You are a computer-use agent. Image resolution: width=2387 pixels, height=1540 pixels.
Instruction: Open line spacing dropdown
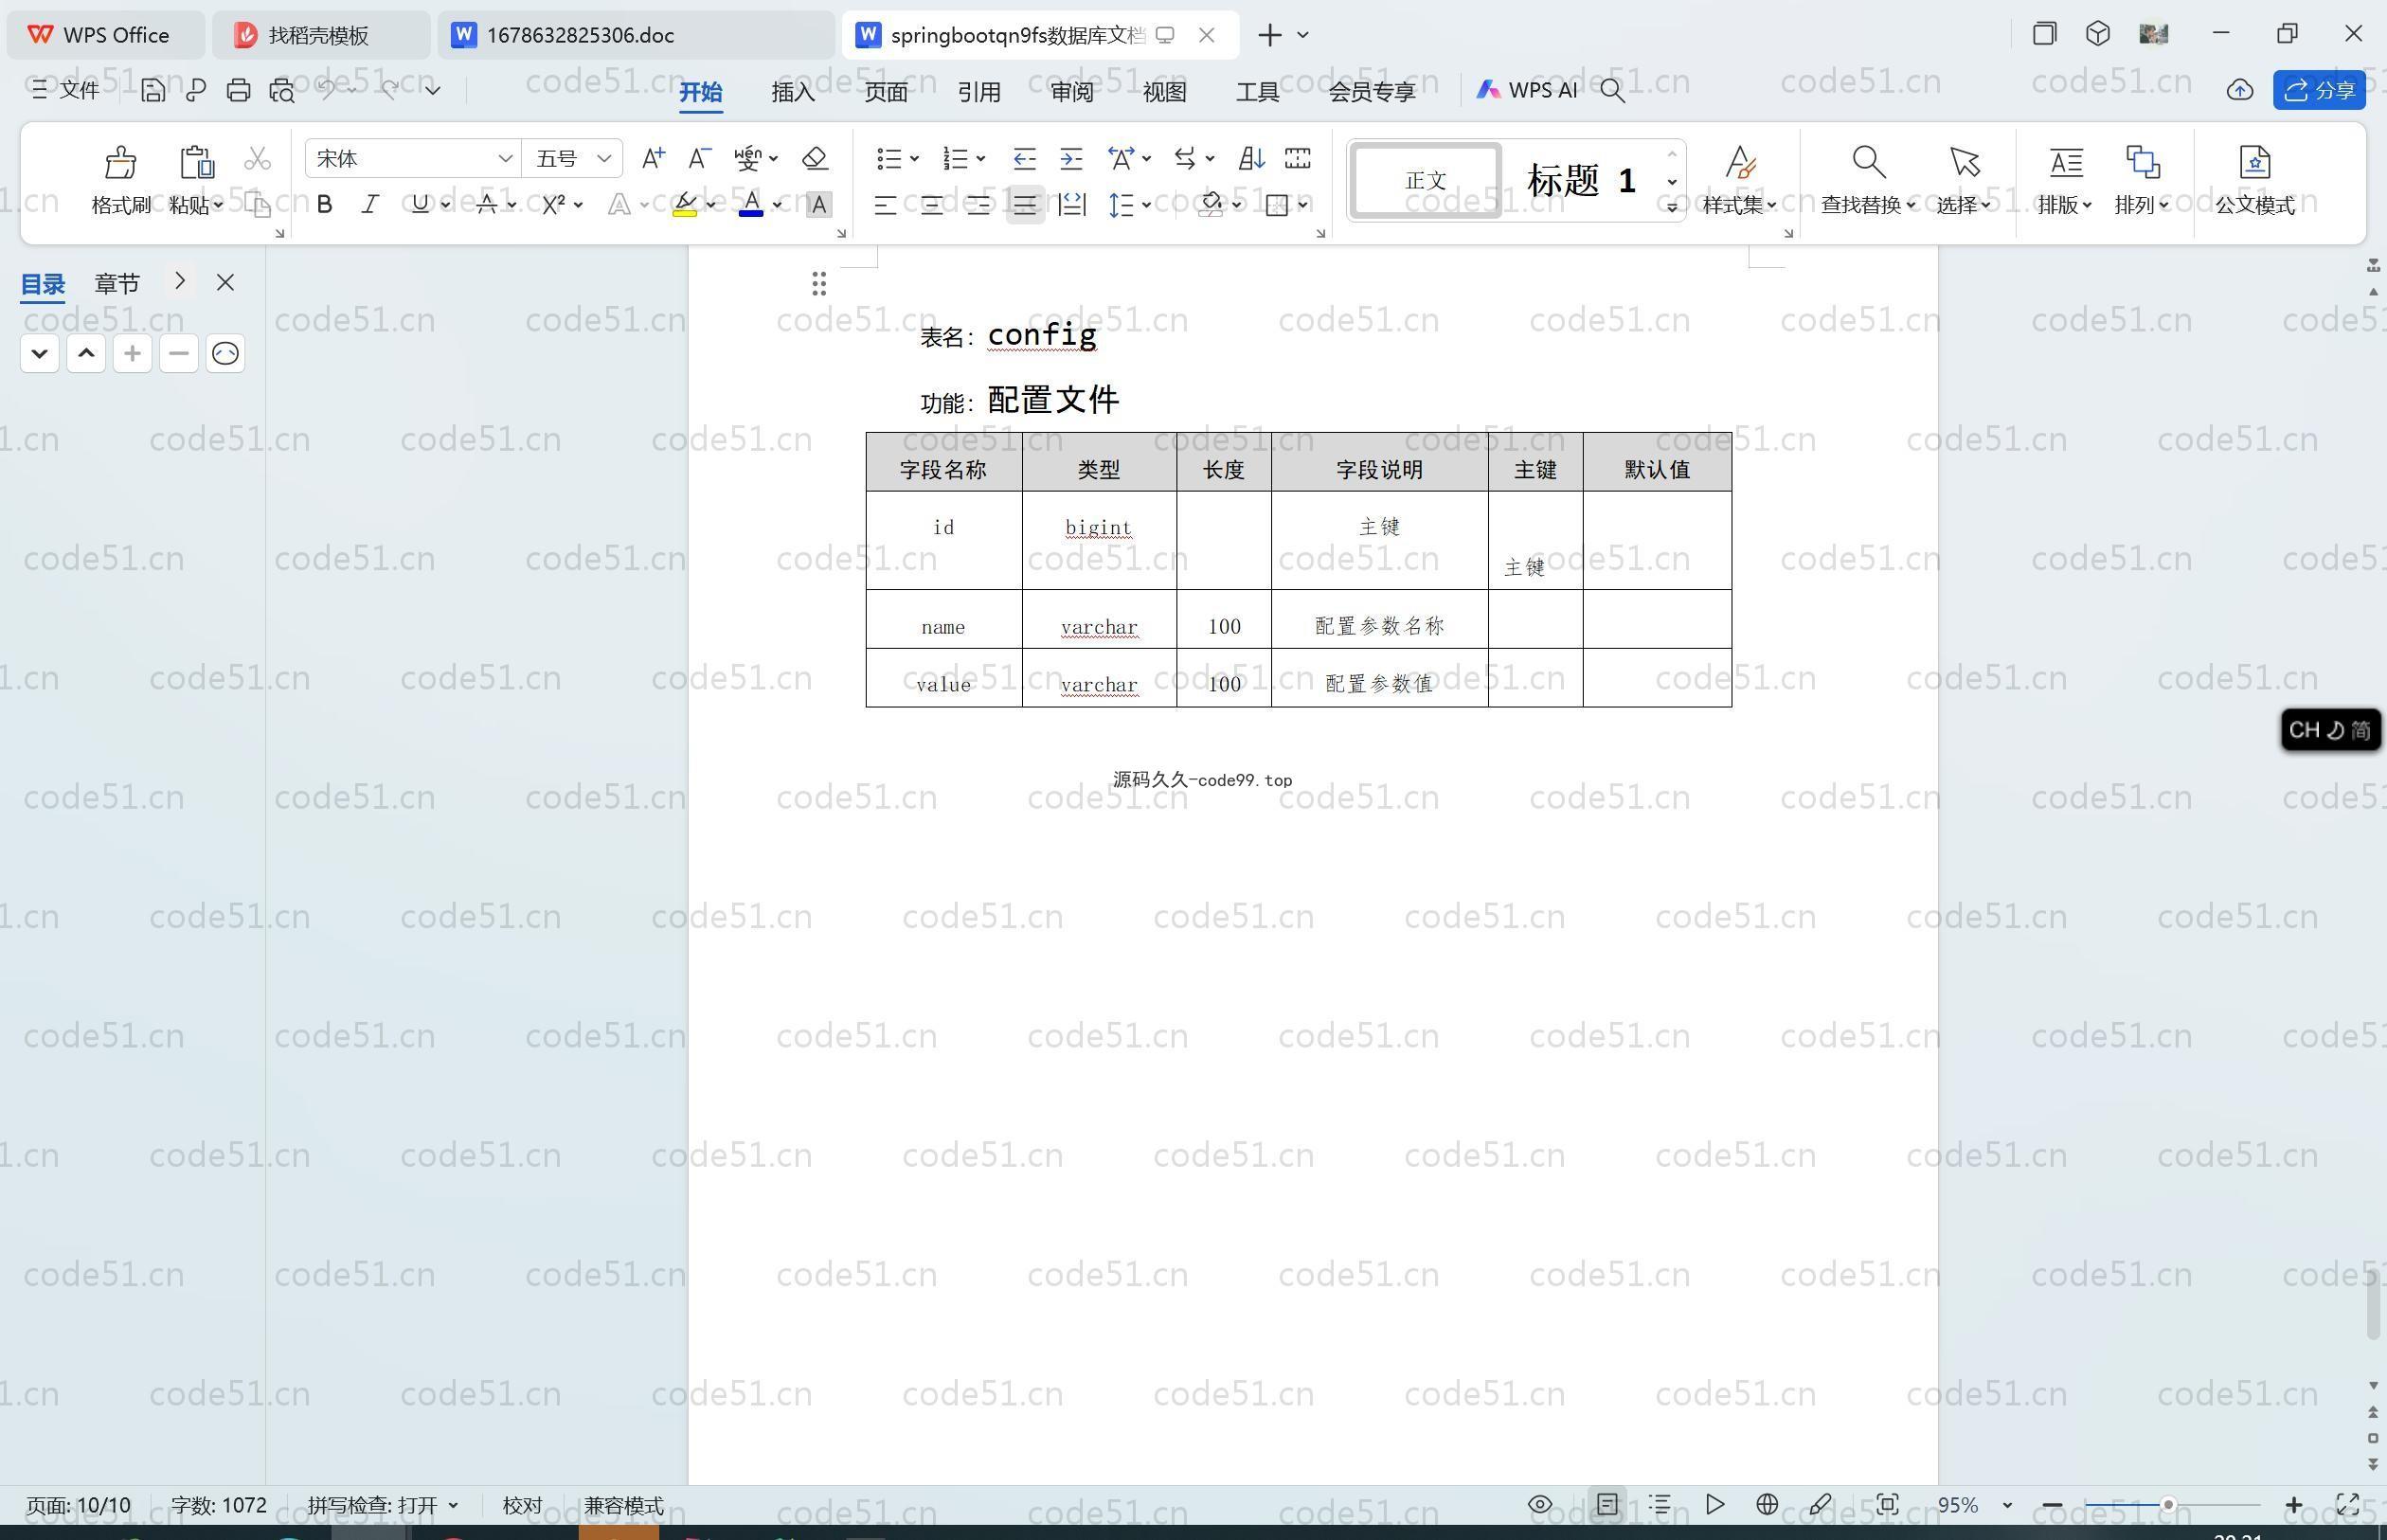click(x=1146, y=205)
